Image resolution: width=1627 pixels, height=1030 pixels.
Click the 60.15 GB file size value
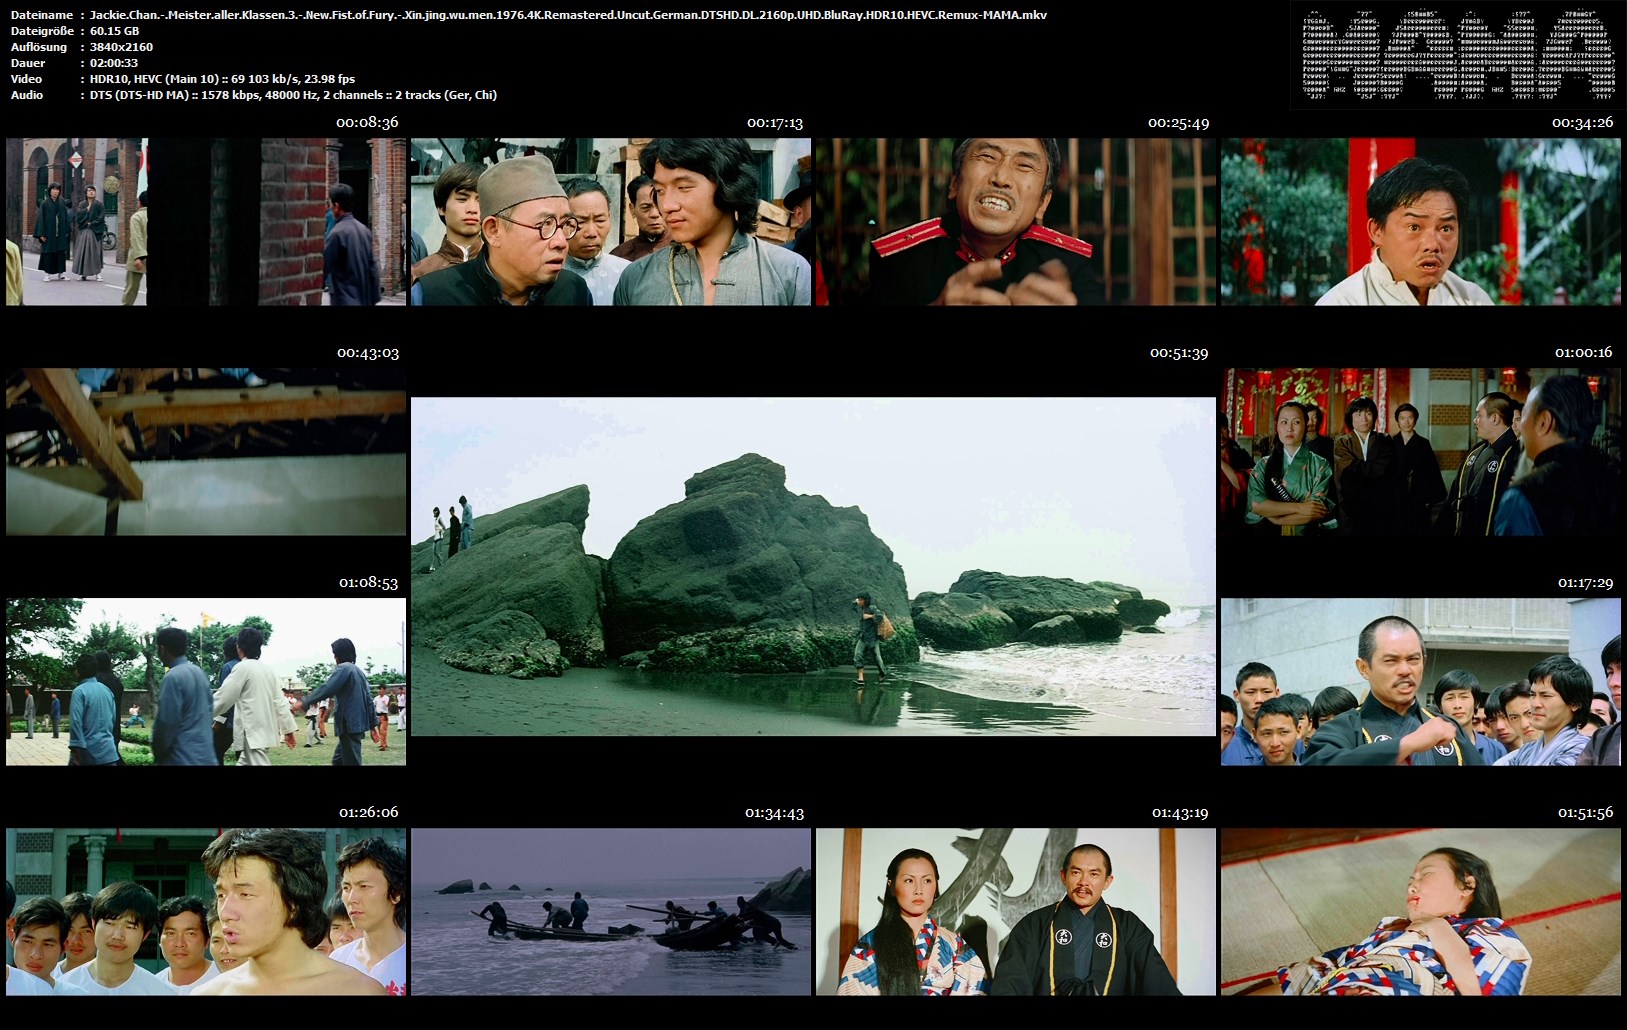click(x=114, y=31)
